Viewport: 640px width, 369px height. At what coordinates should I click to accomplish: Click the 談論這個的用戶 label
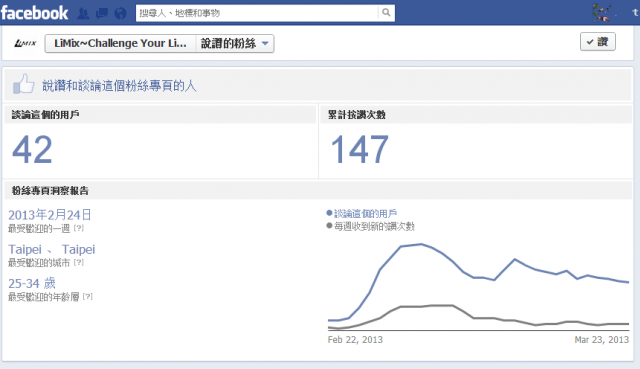tap(45, 115)
